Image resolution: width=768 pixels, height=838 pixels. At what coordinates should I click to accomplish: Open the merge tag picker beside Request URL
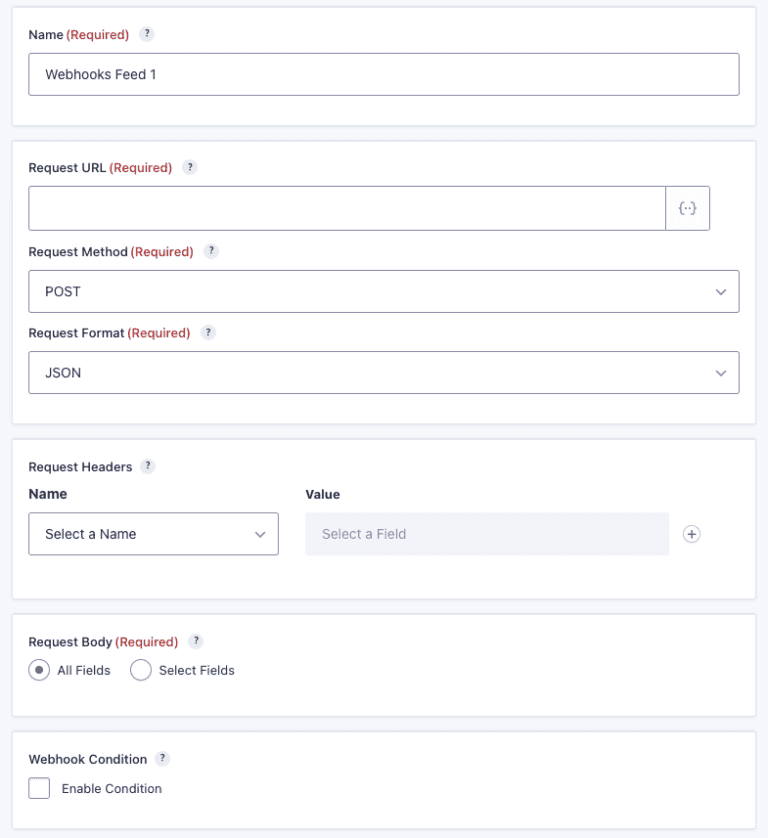point(688,208)
